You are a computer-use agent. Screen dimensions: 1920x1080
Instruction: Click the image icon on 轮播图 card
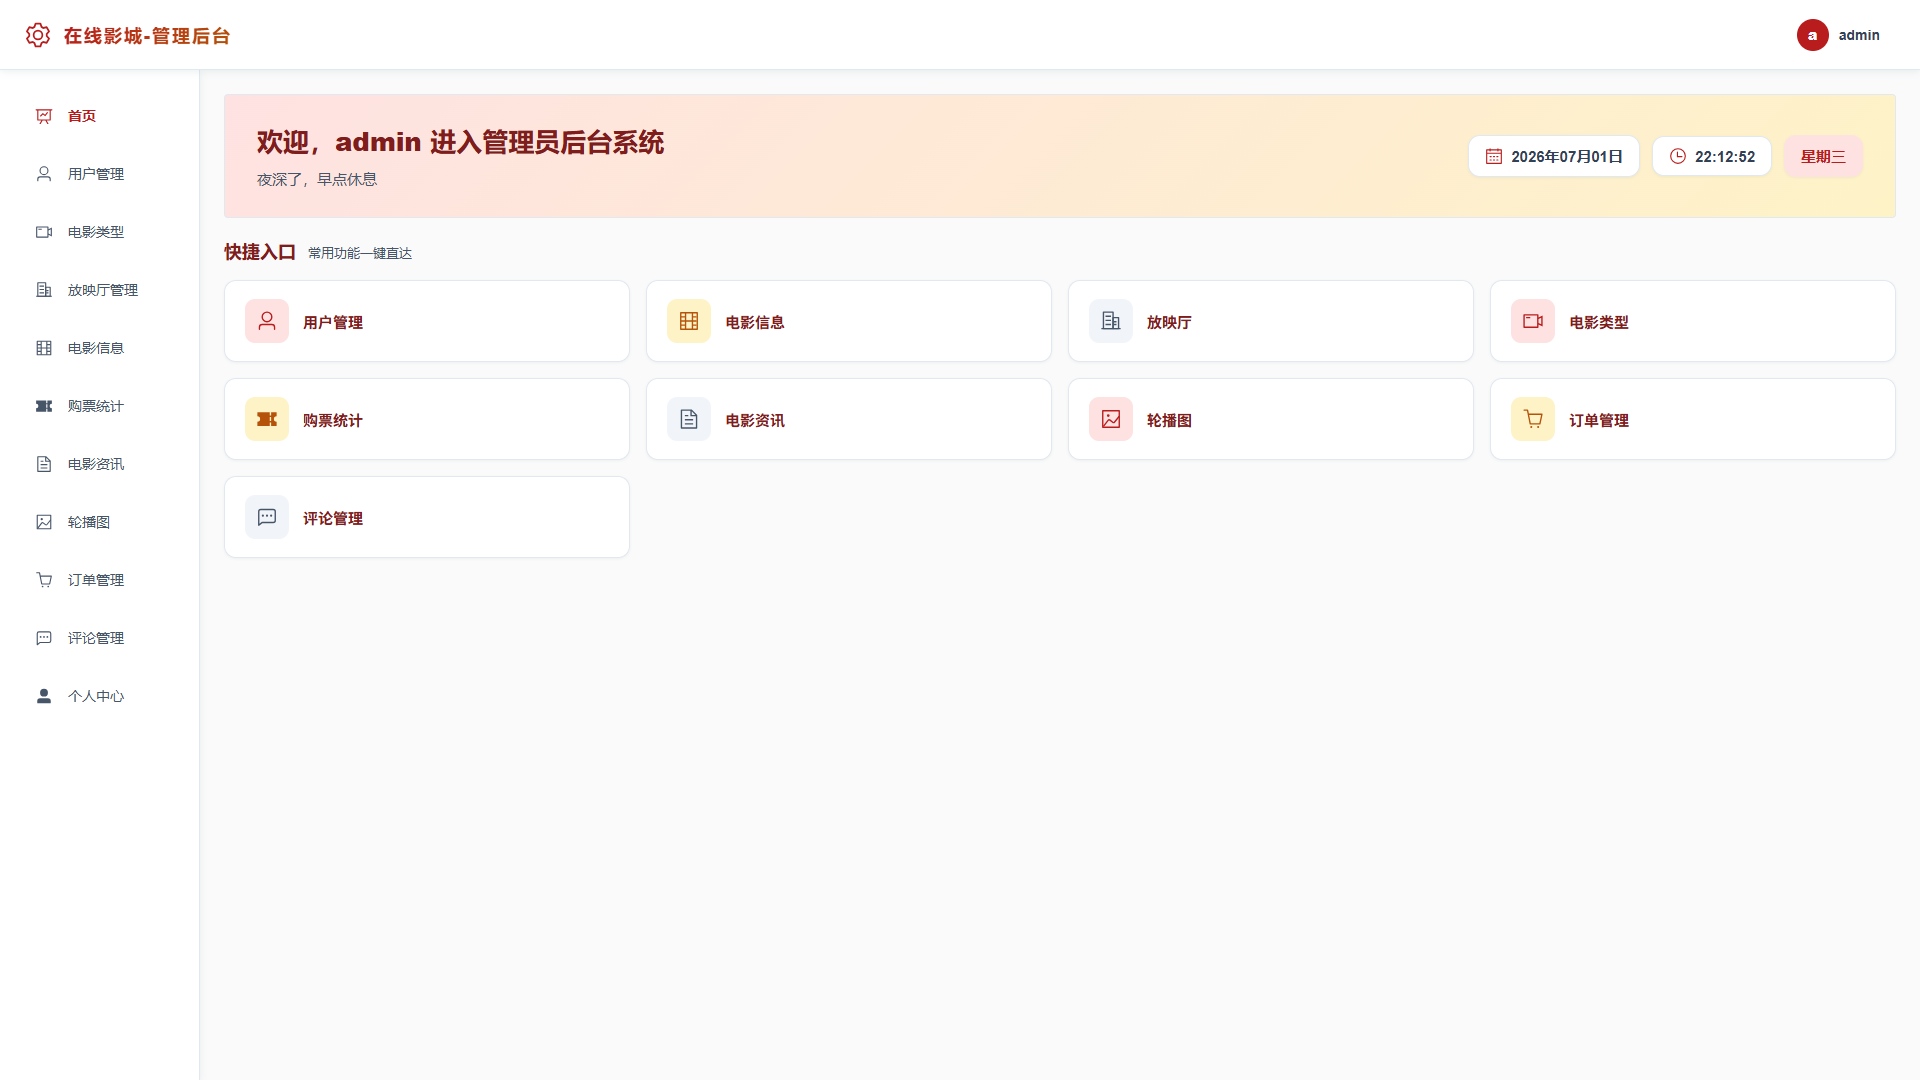pos(1111,419)
